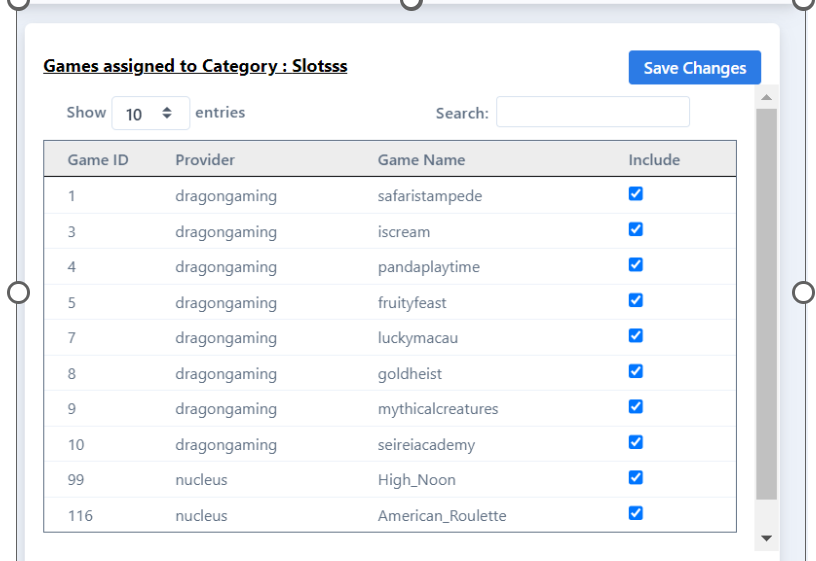Uncheck Include for mythicalcreatures
This screenshot has width=816, height=561.
(x=635, y=406)
